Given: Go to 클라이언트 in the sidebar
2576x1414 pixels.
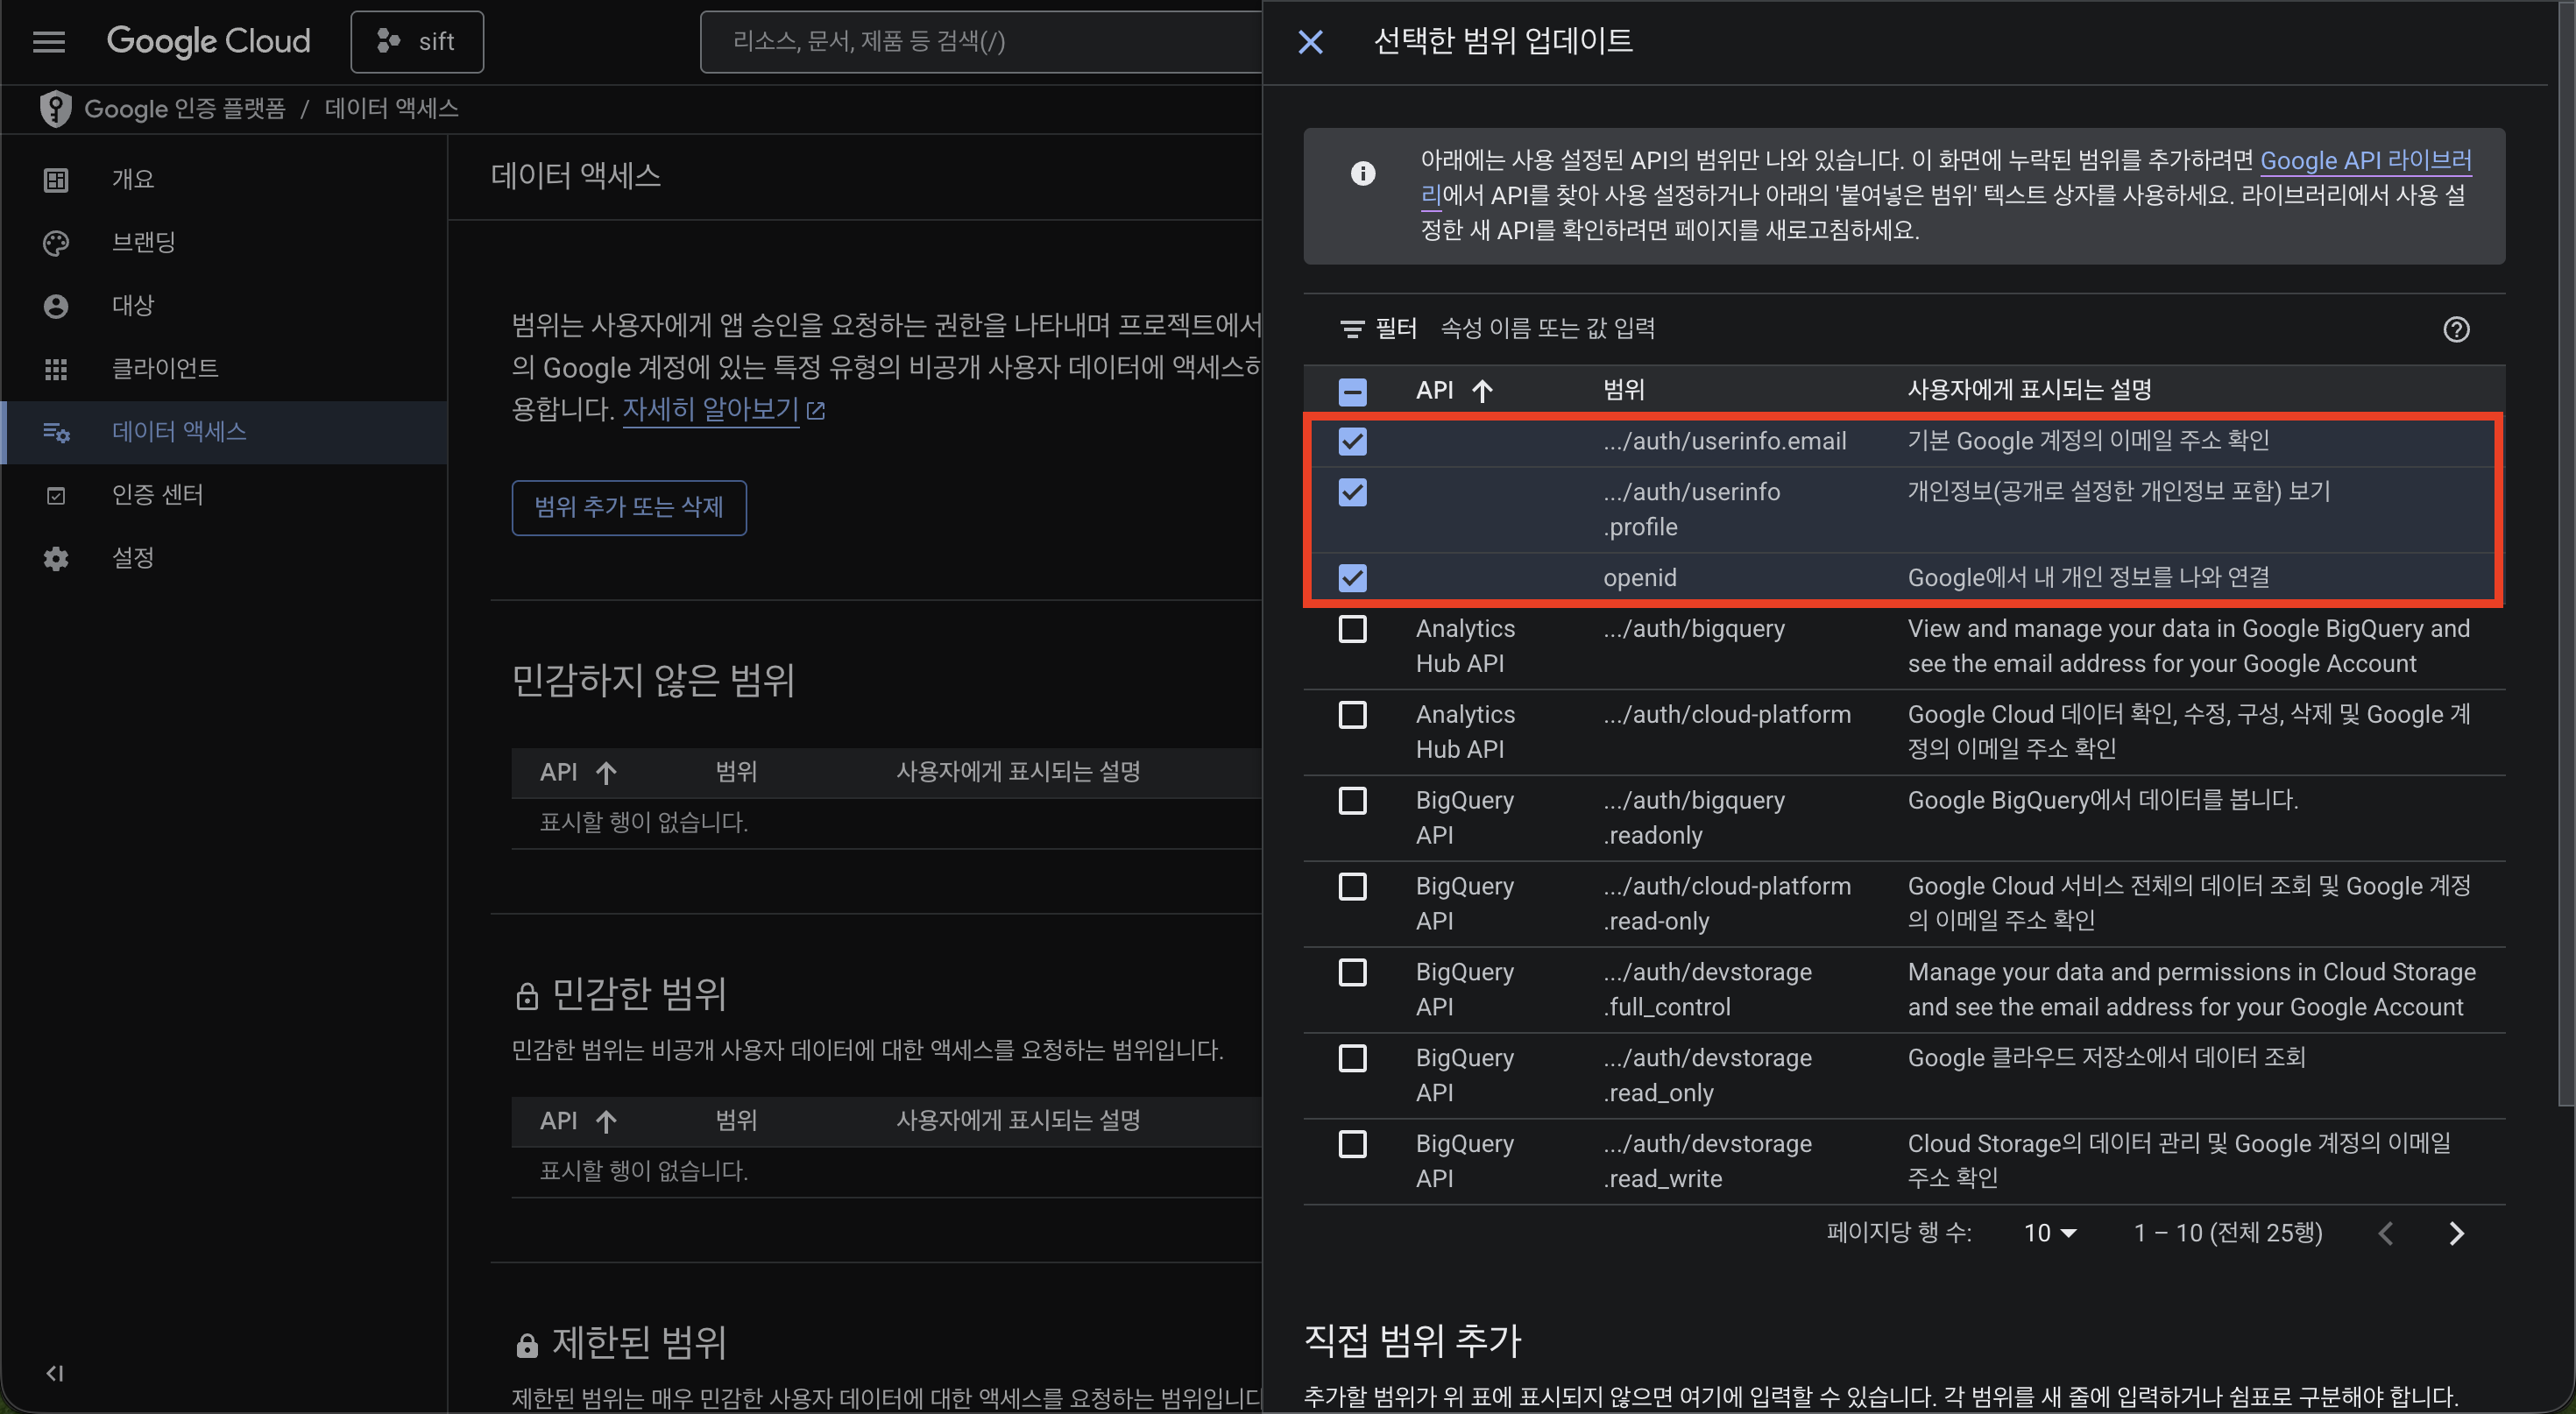Looking at the screenshot, I should click(165, 368).
